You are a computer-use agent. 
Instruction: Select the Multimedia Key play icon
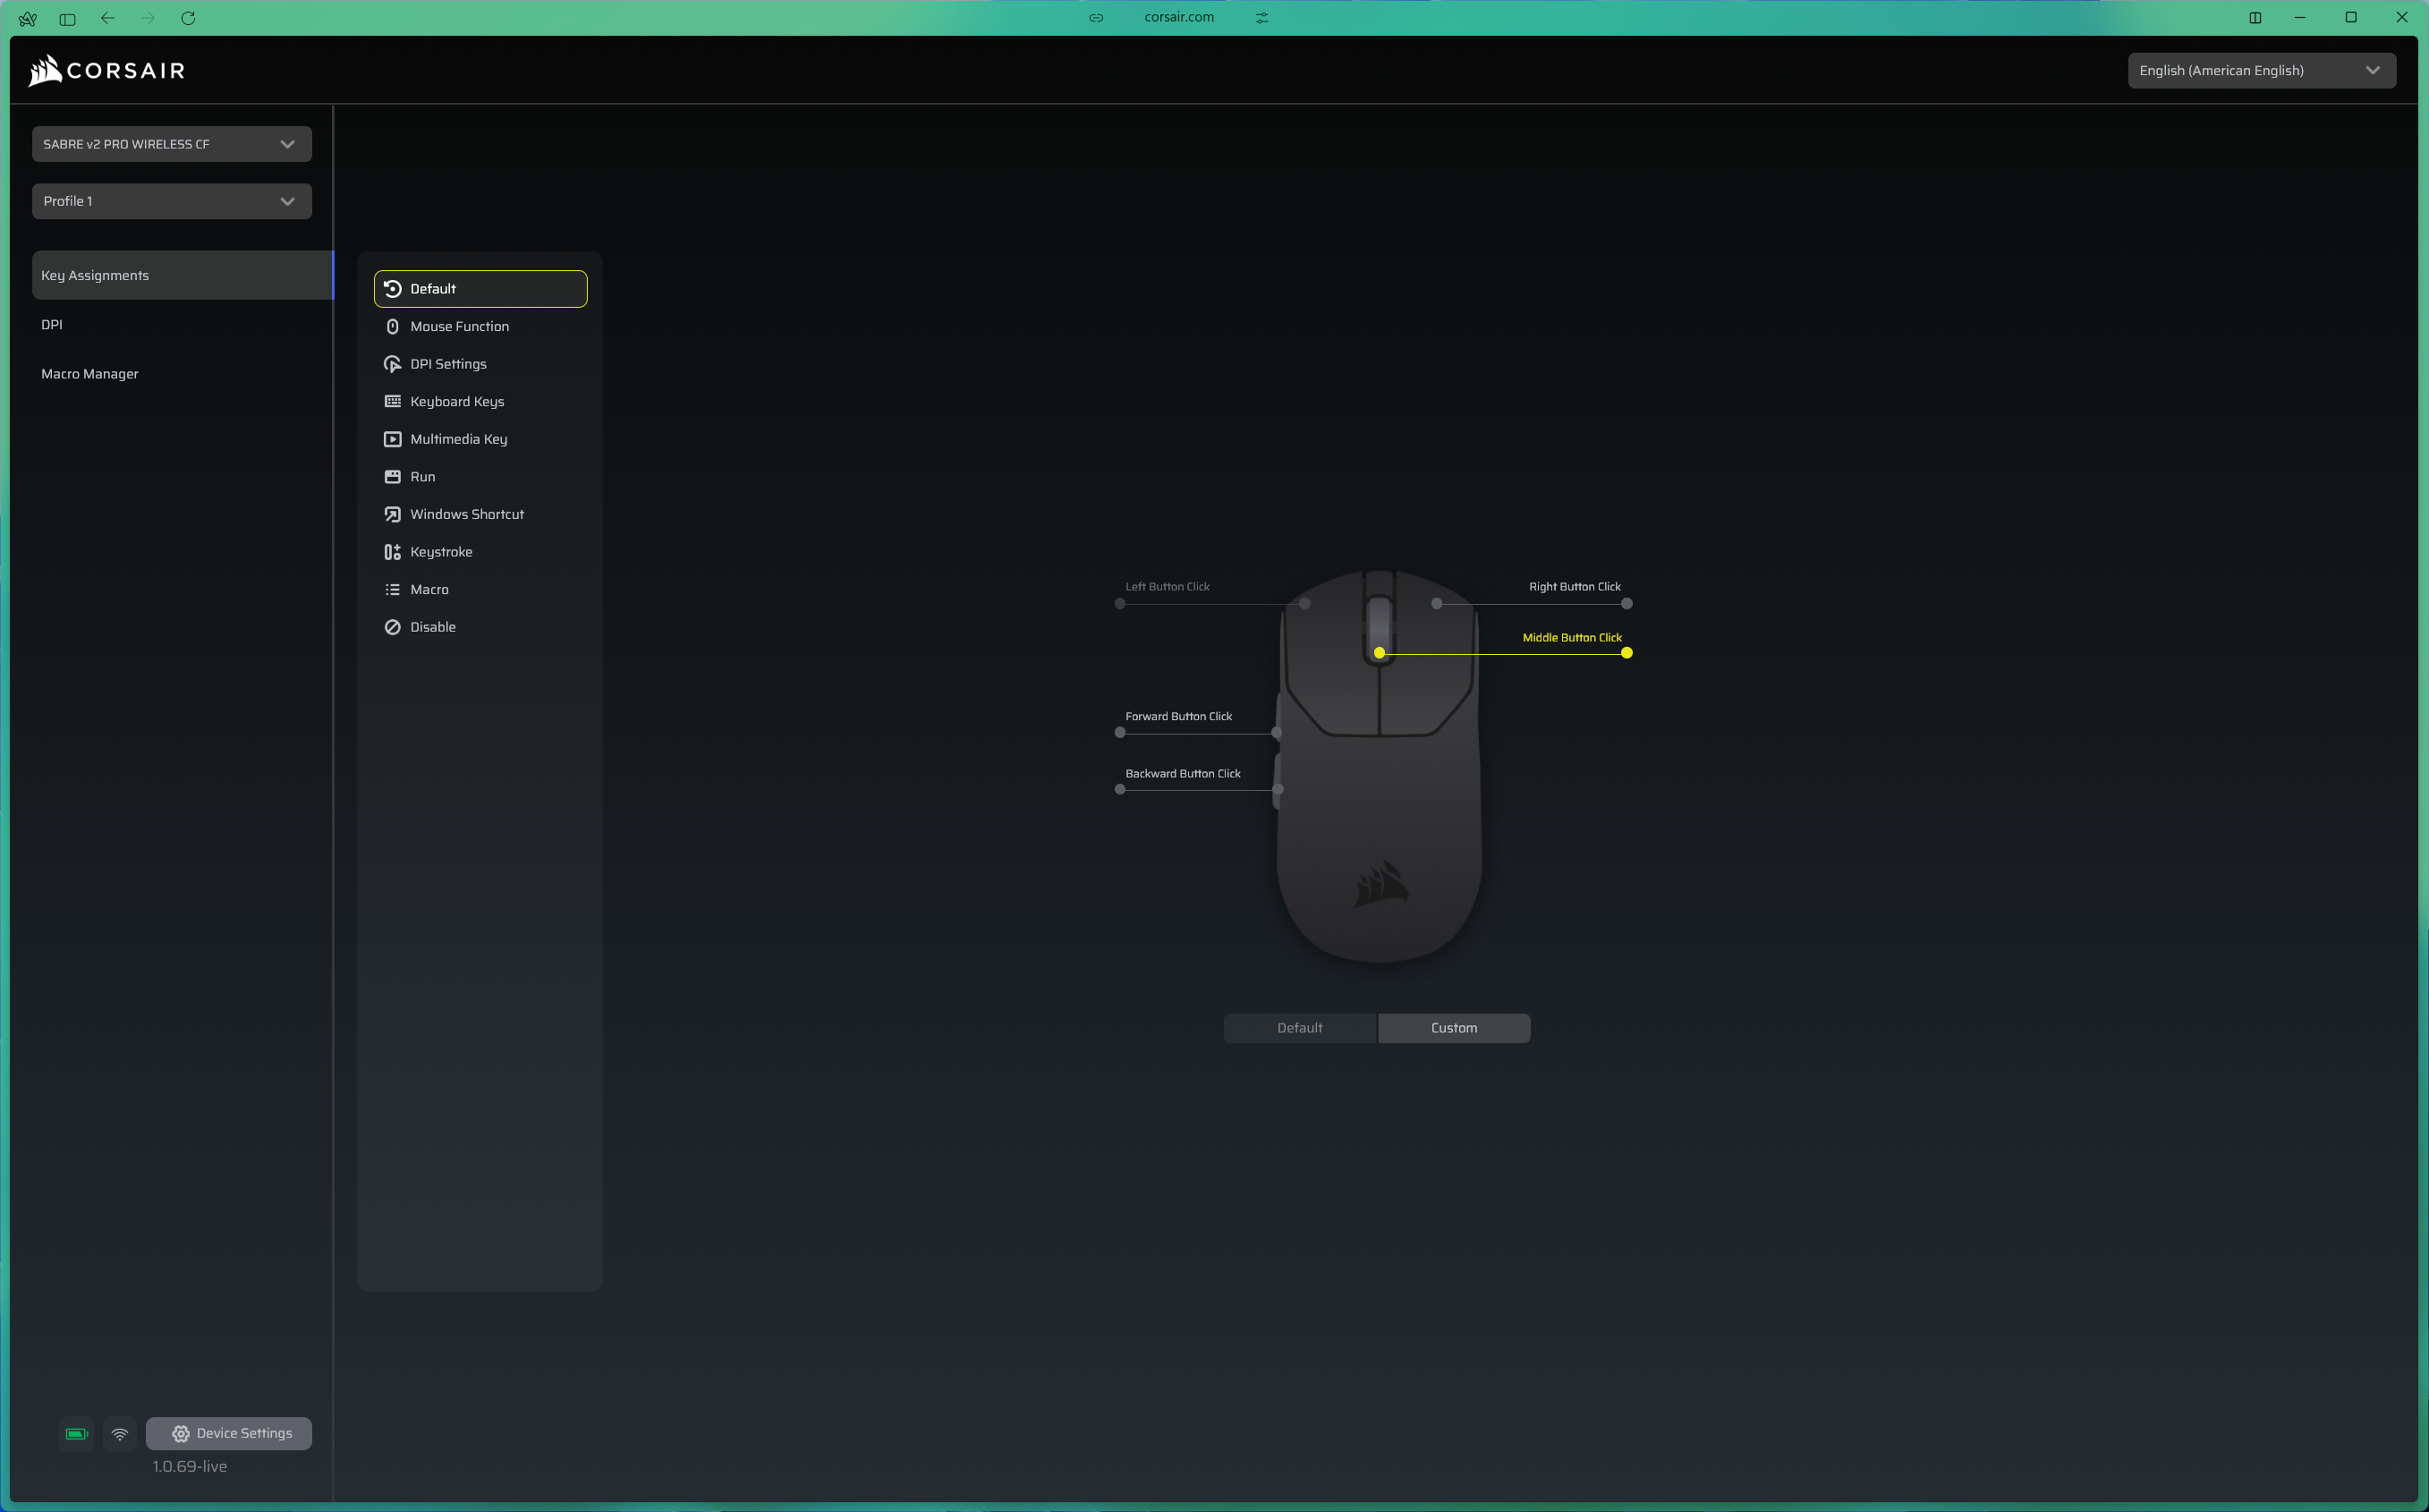[x=392, y=439]
